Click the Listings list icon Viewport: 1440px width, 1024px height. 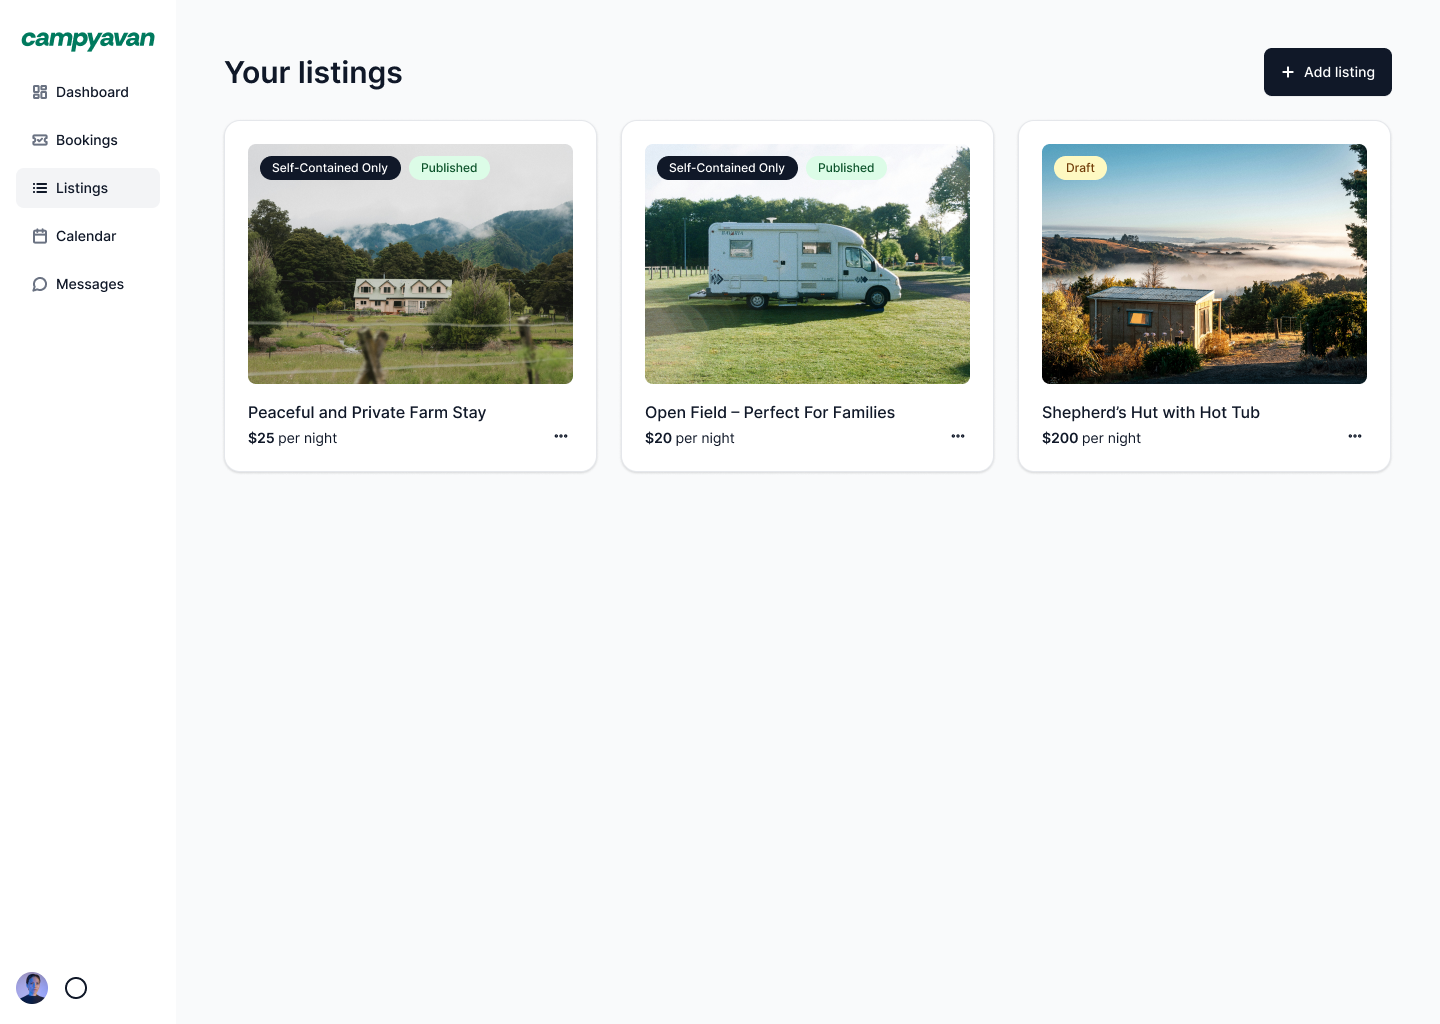point(40,188)
